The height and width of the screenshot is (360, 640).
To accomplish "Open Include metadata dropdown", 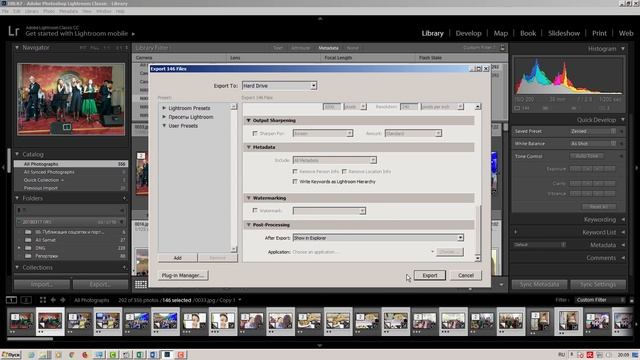I will pyautogui.click(x=335, y=160).
